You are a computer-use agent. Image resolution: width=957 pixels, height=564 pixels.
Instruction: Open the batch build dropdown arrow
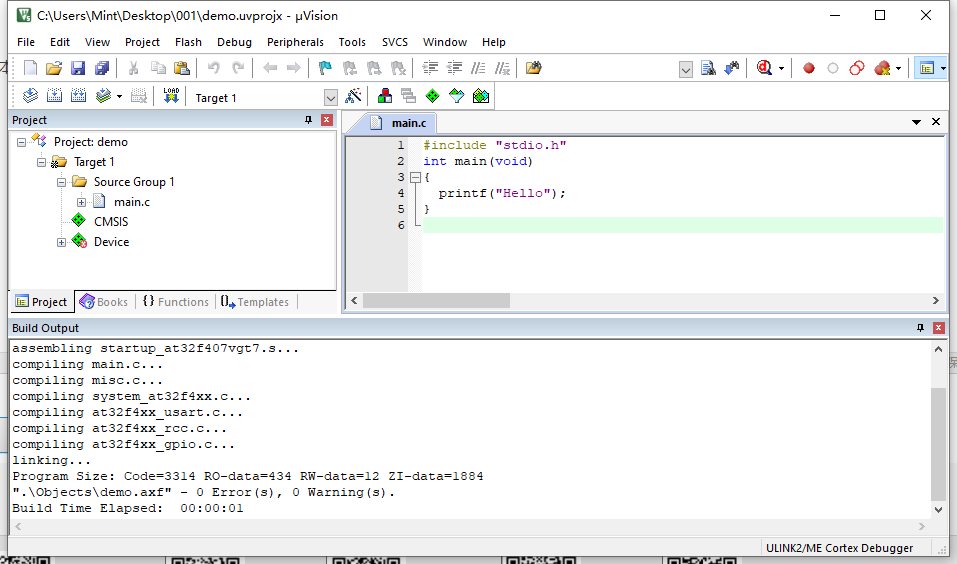[119, 96]
